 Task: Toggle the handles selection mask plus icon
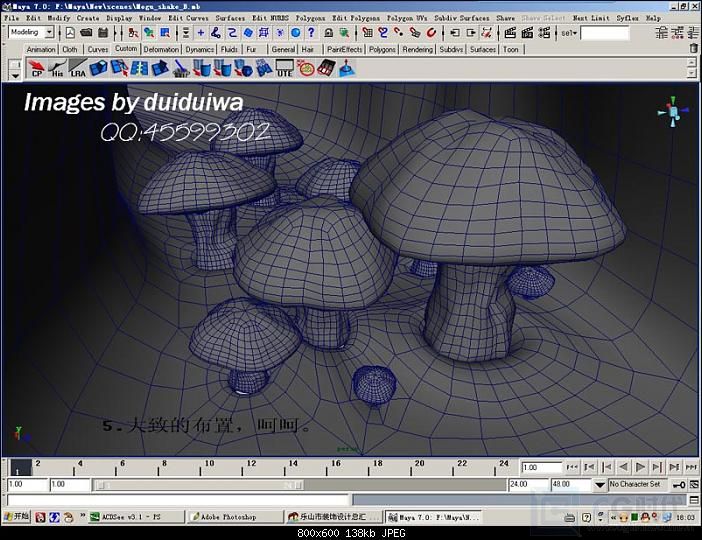pos(201,32)
